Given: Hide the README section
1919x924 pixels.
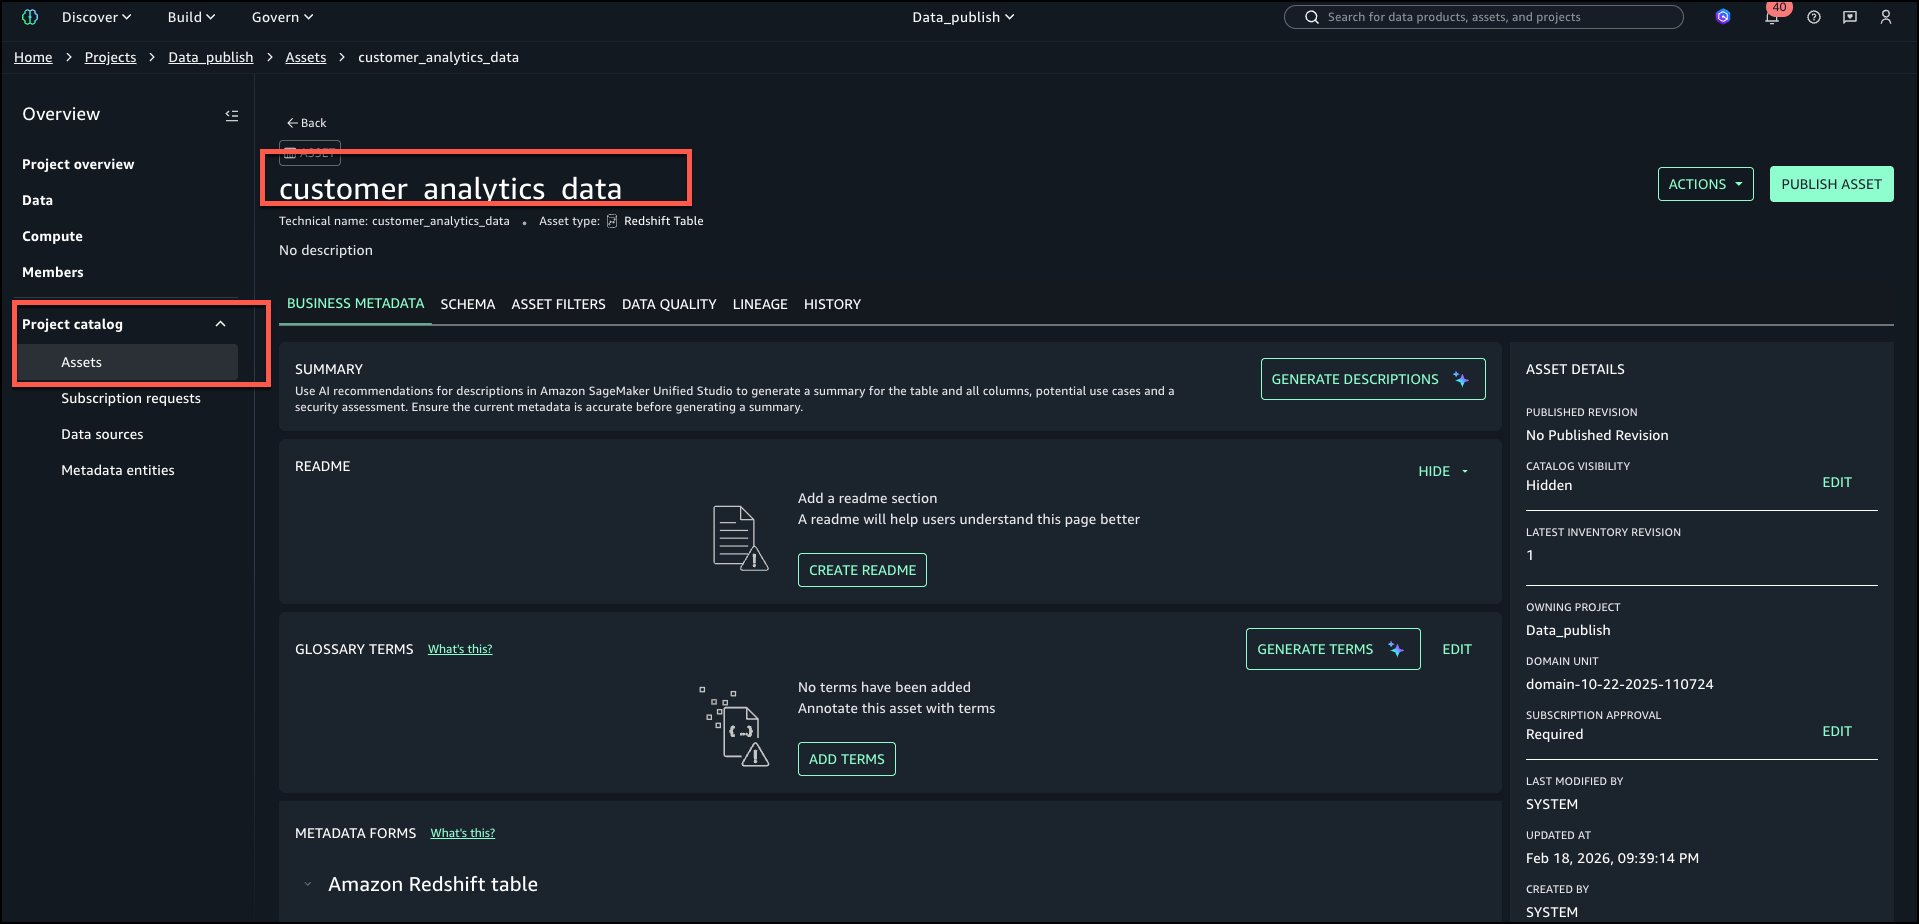Looking at the screenshot, I should pos(1442,471).
